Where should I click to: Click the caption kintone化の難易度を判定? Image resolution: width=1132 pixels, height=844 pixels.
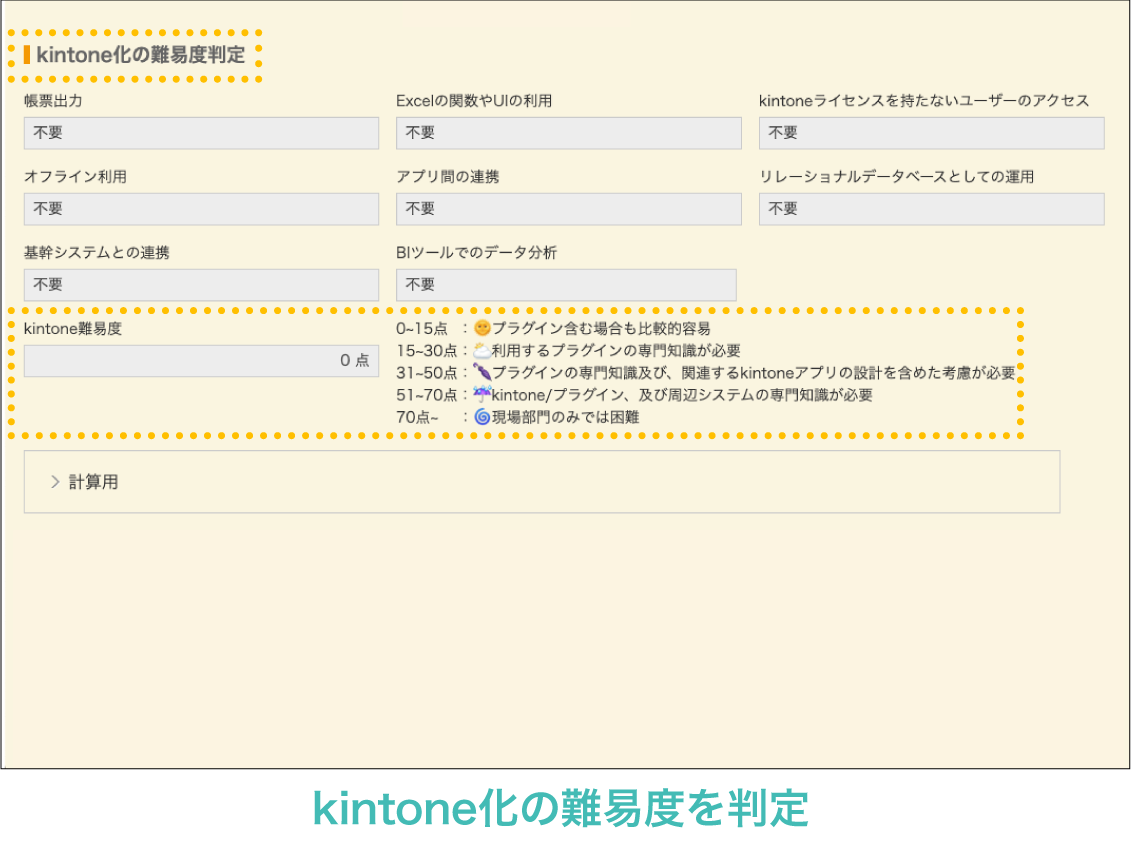click(560, 809)
